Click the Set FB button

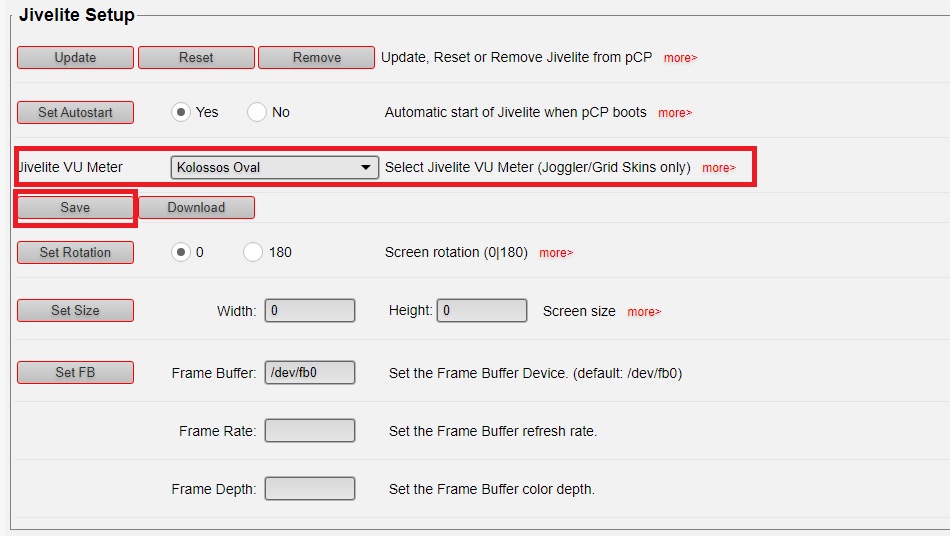click(75, 372)
